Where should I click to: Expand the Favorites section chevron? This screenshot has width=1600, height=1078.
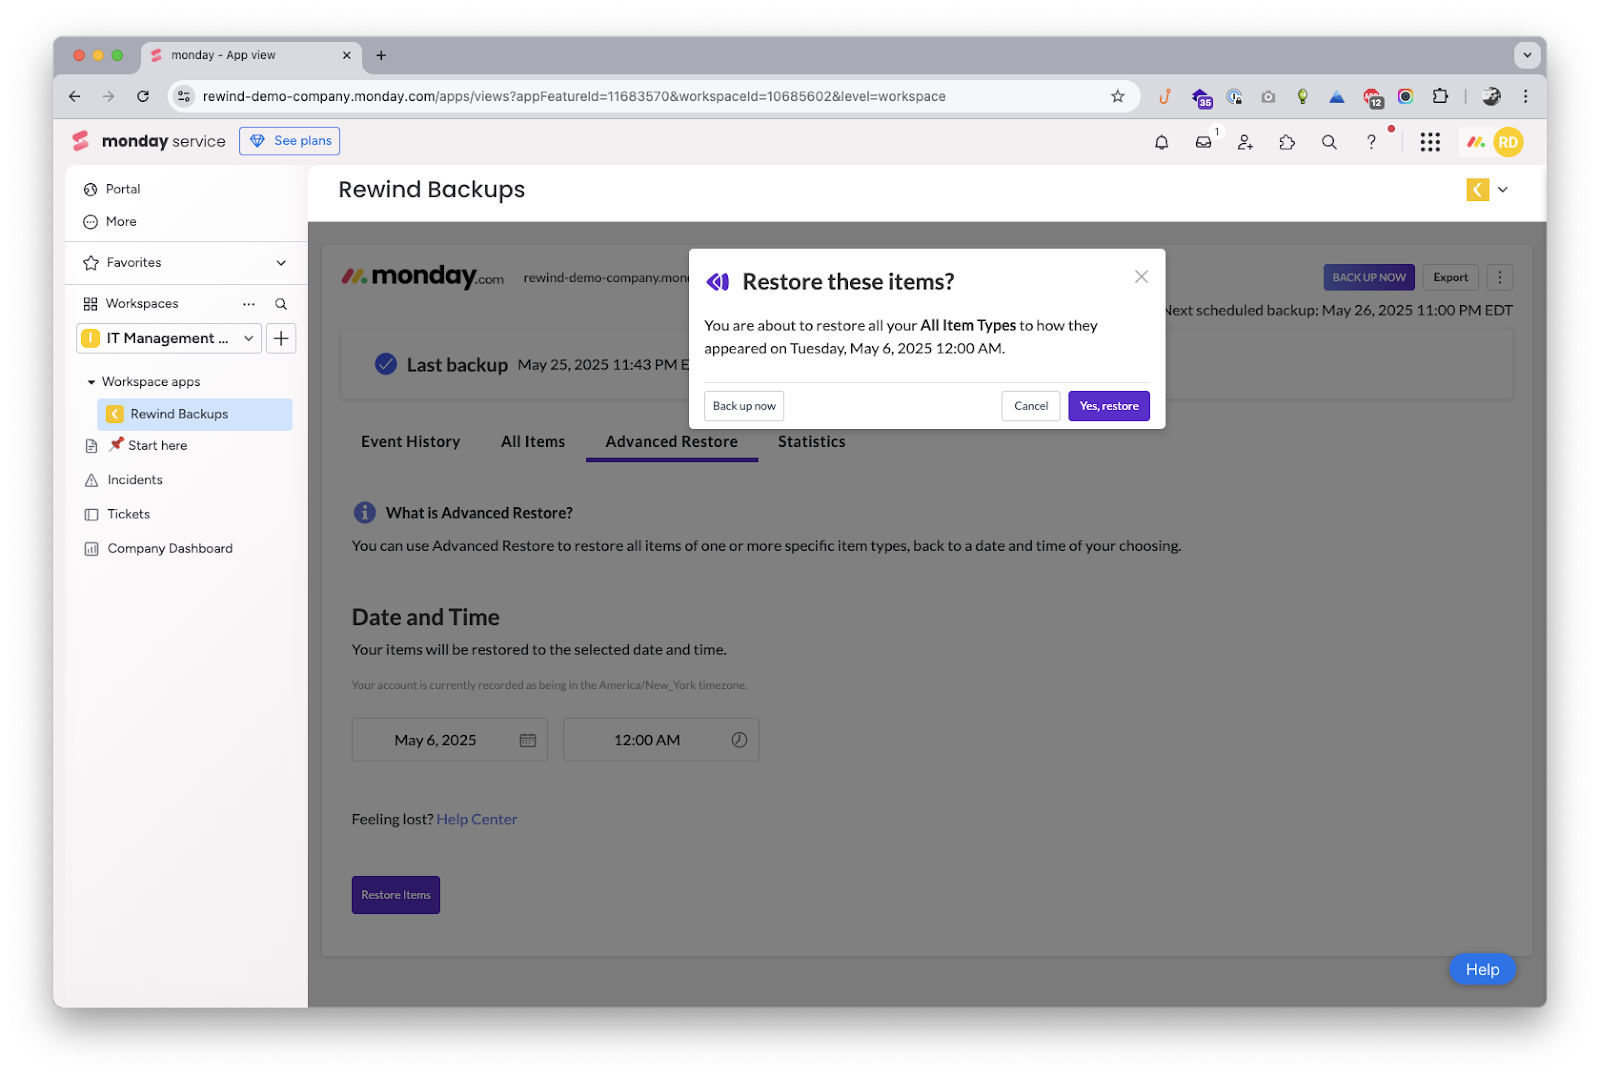pyautogui.click(x=281, y=263)
